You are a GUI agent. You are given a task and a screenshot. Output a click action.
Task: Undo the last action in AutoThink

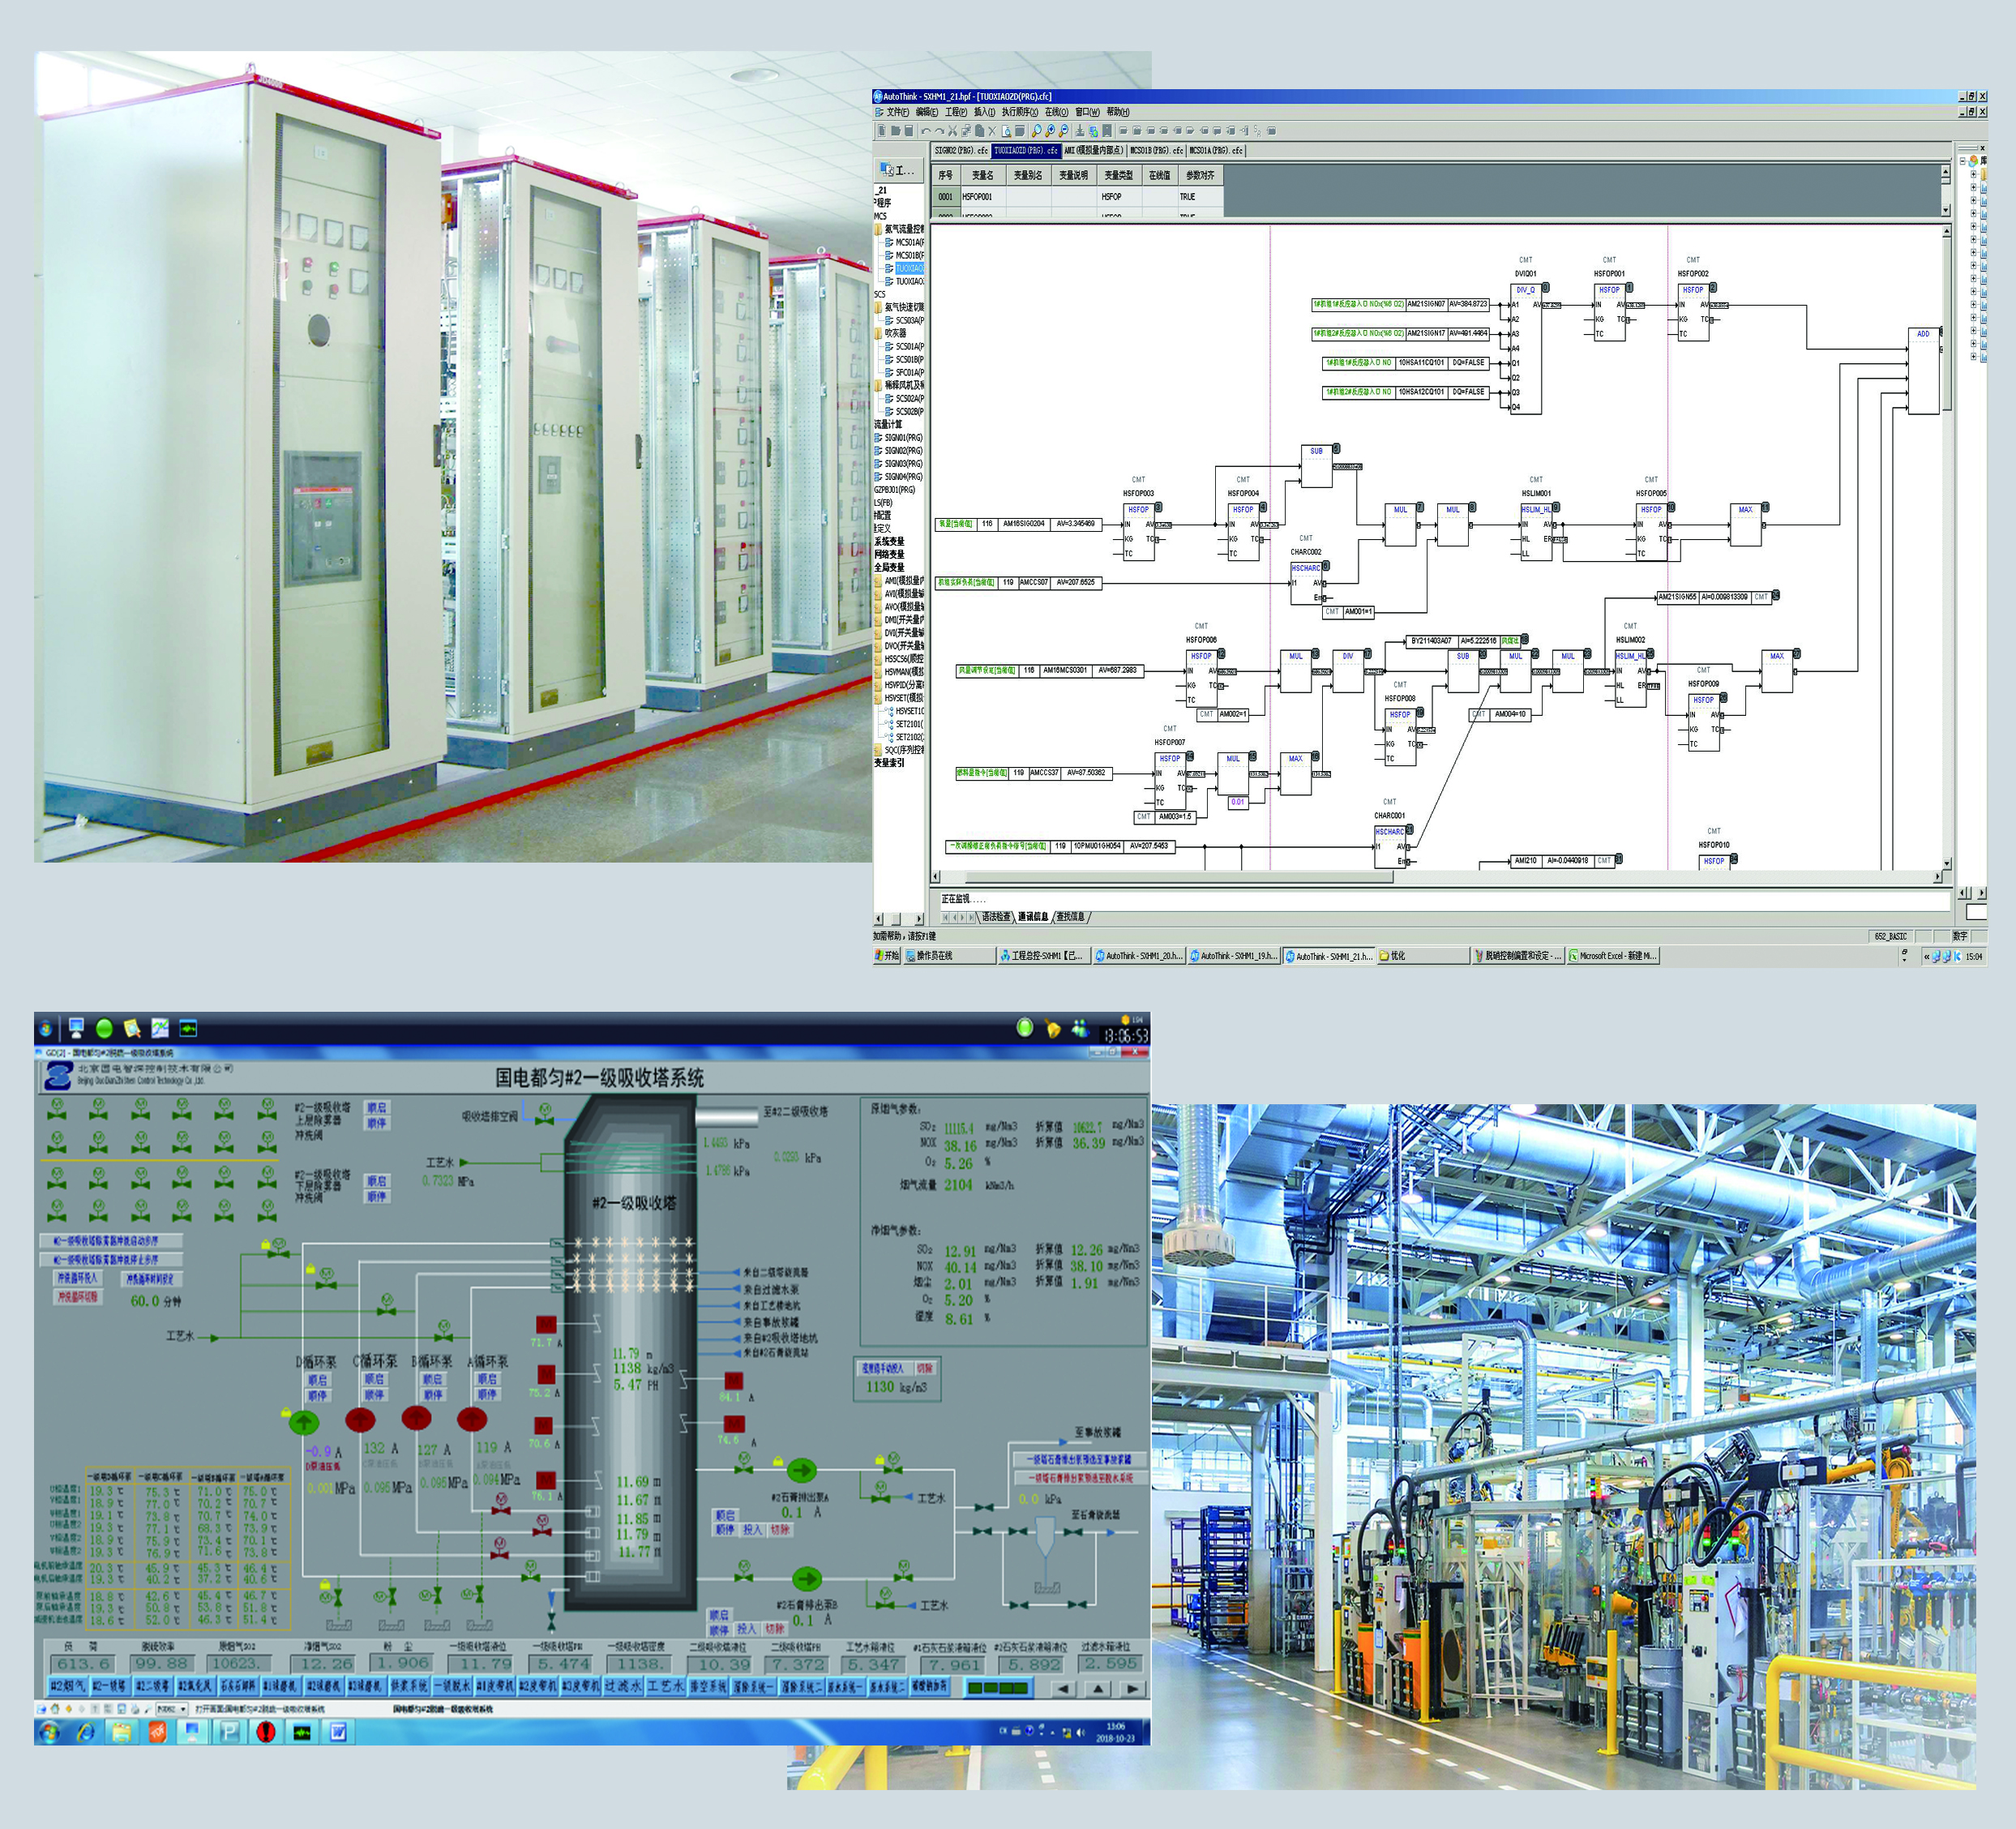click(926, 130)
